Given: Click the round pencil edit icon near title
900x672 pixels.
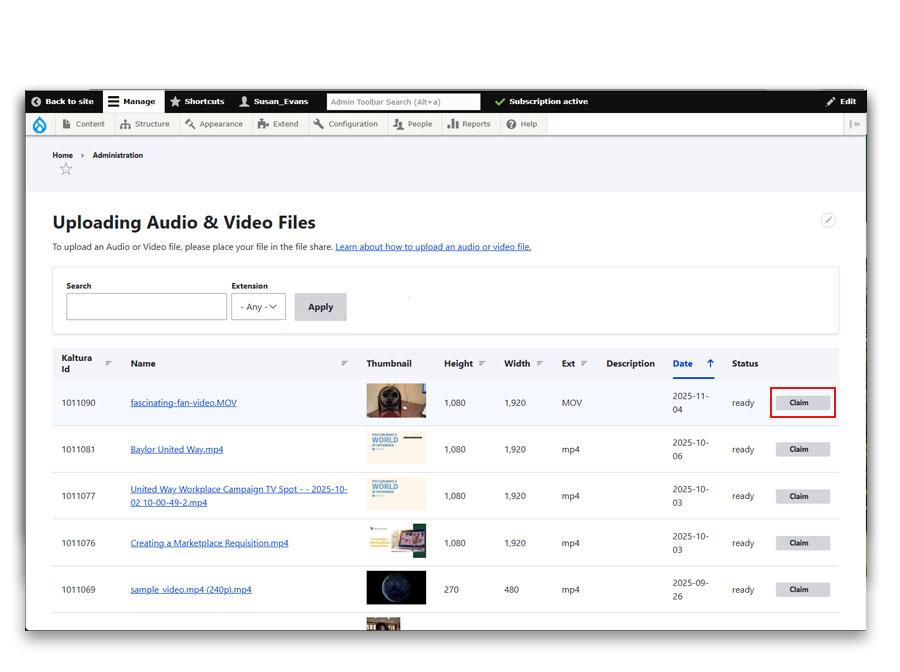Looking at the screenshot, I should click(x=828, y=220).
